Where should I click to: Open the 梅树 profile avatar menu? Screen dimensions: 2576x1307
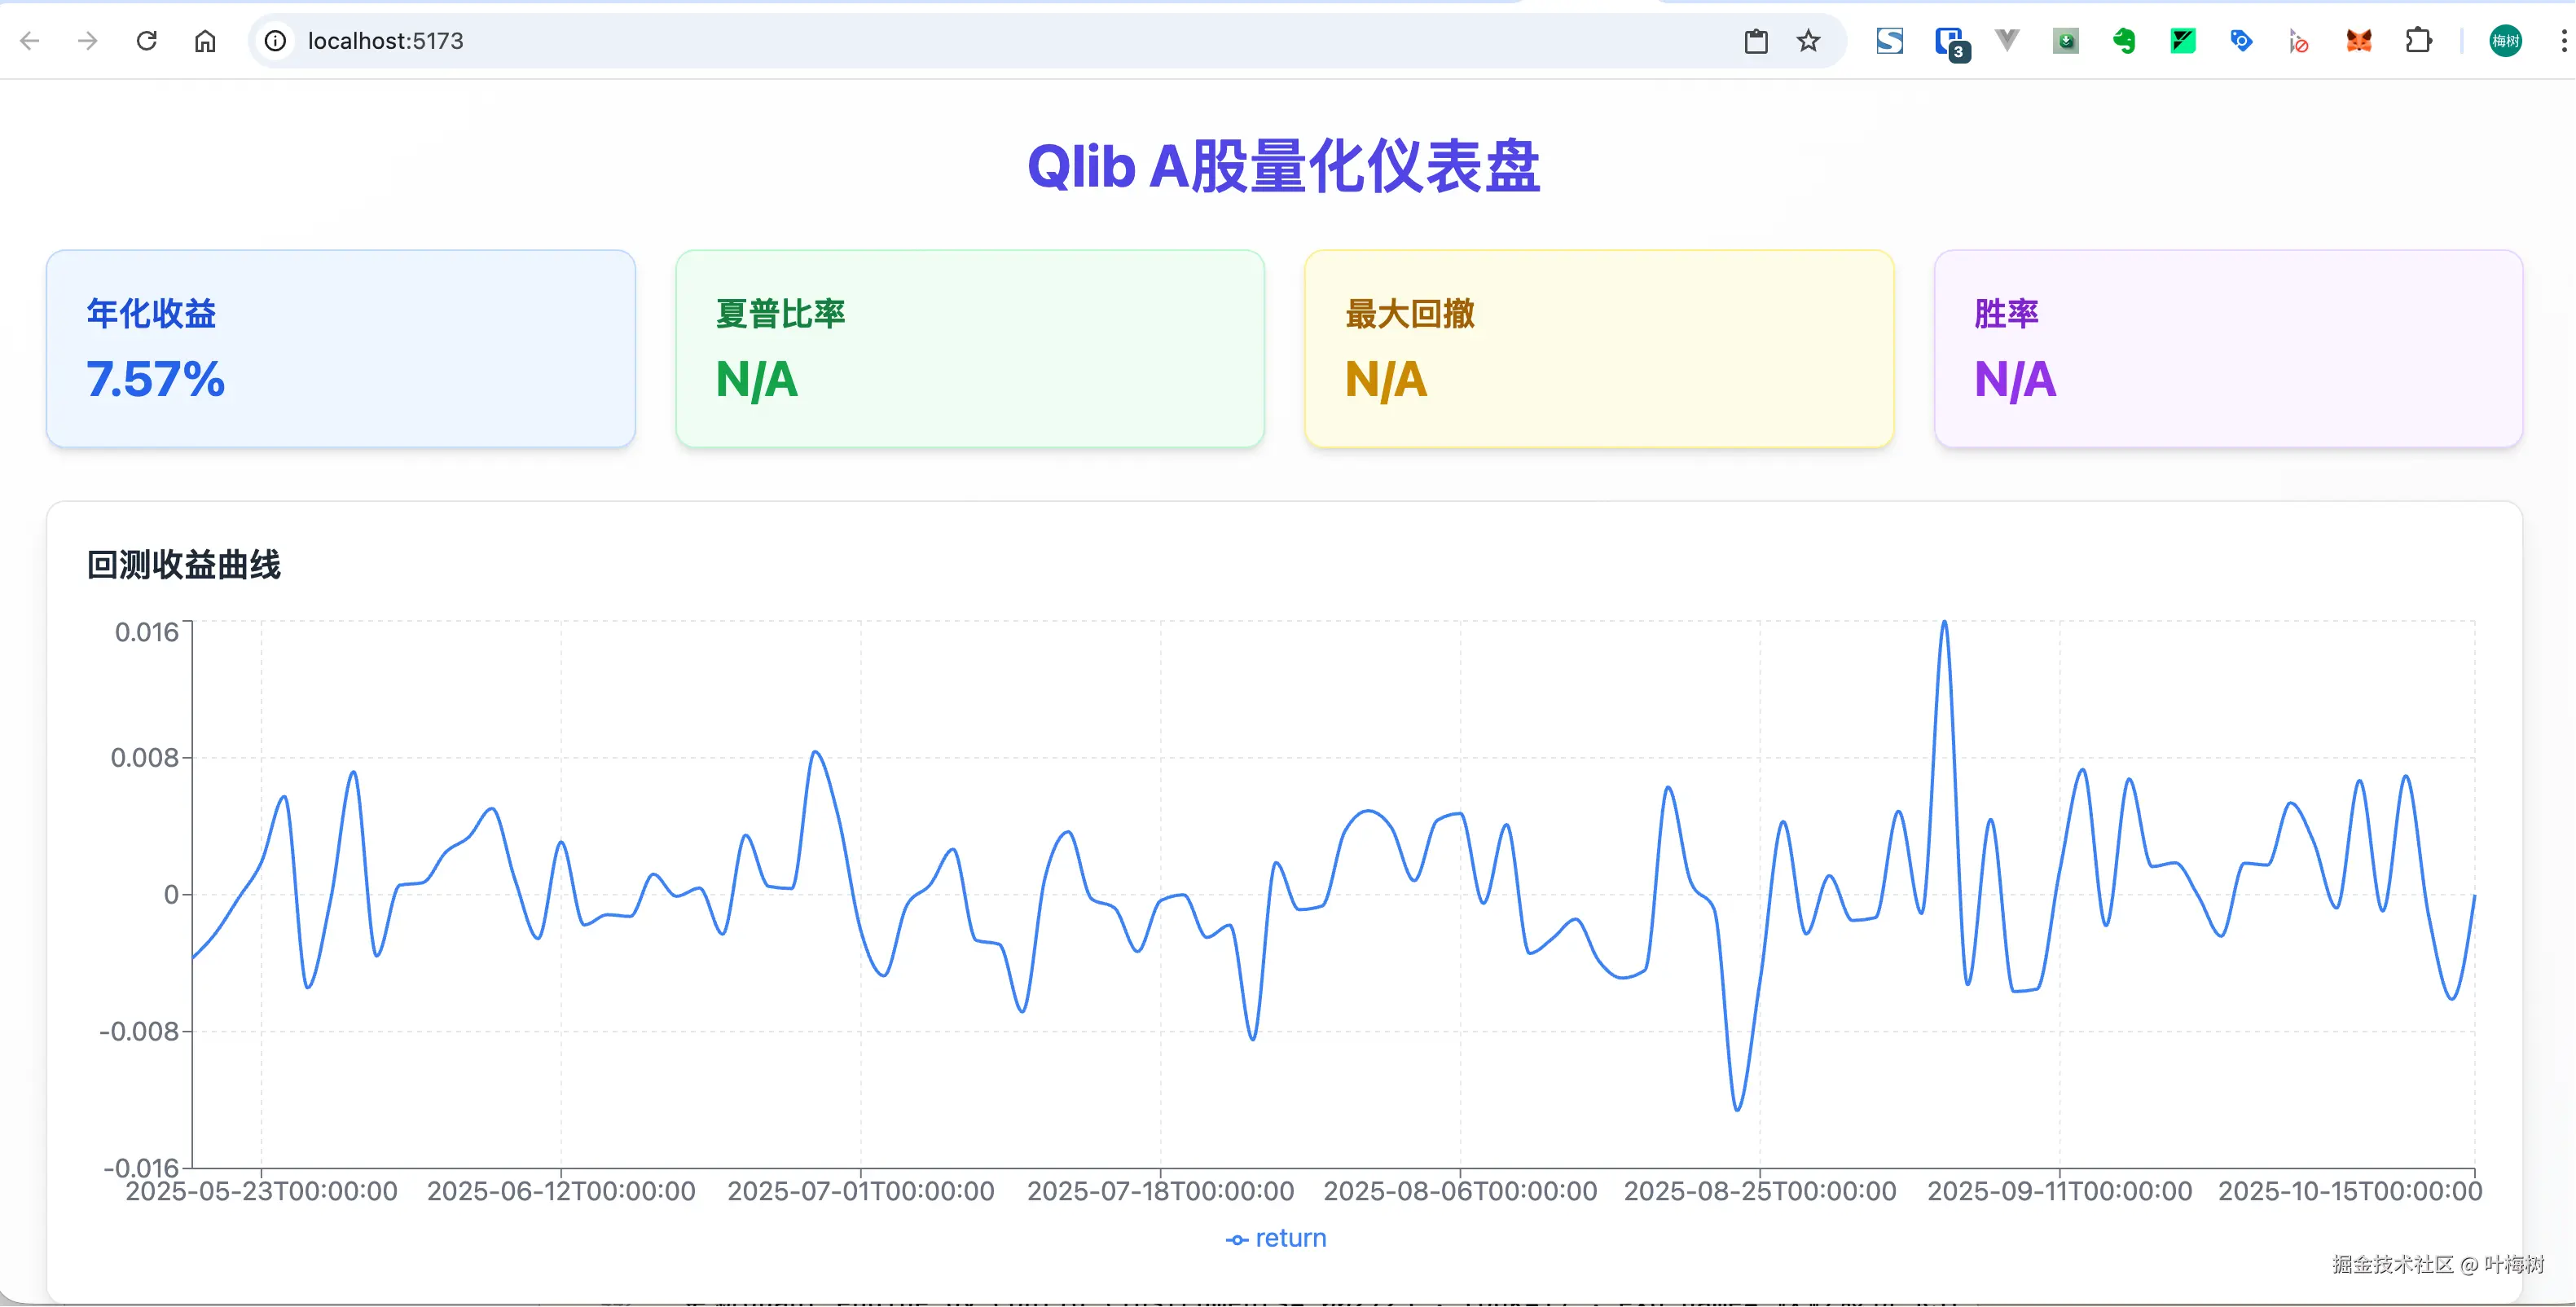[2505, 41]
